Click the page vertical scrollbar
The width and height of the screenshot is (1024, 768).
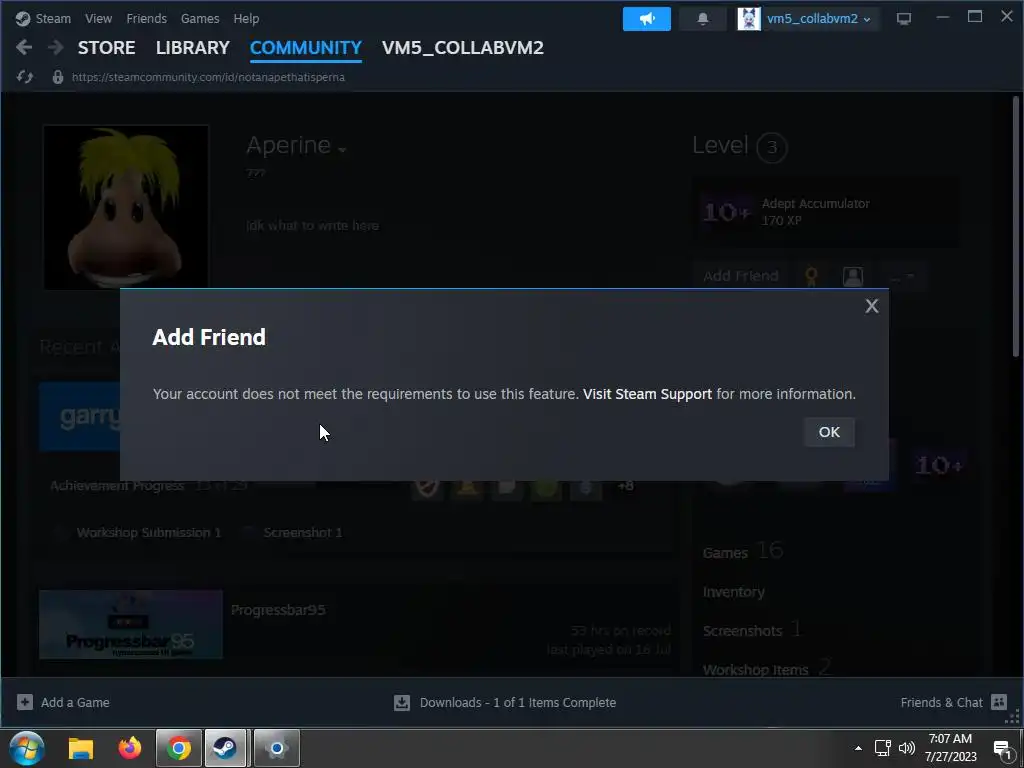coord(1016,227)
